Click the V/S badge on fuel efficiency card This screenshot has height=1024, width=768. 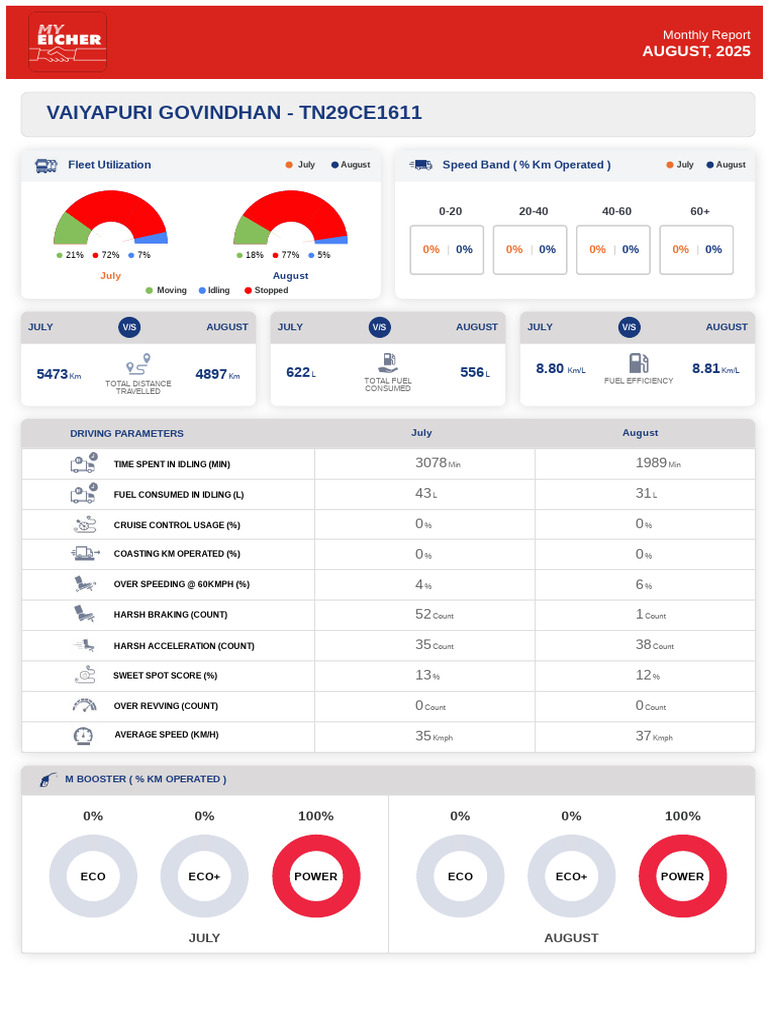click(x=629, y=327)
